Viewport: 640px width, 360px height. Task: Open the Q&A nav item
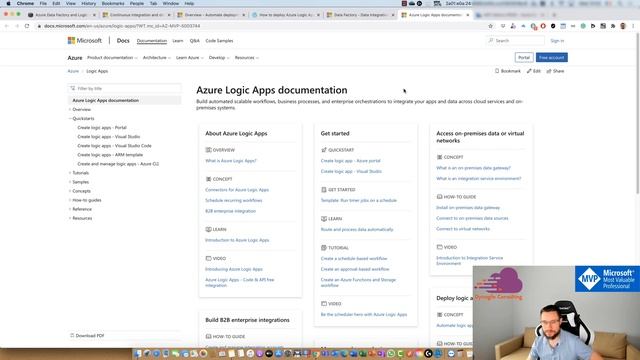click(195, 41)
